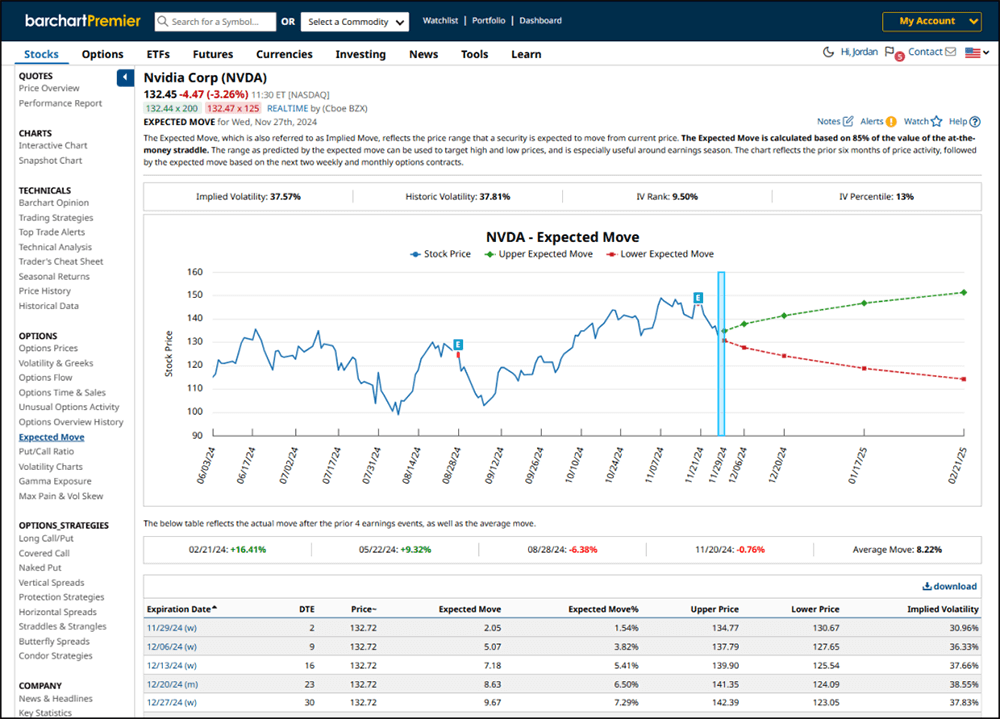This screenshot has width=1000, height=719.
Task: Click the Upper Price value 141.35
Action: point(725,684)
